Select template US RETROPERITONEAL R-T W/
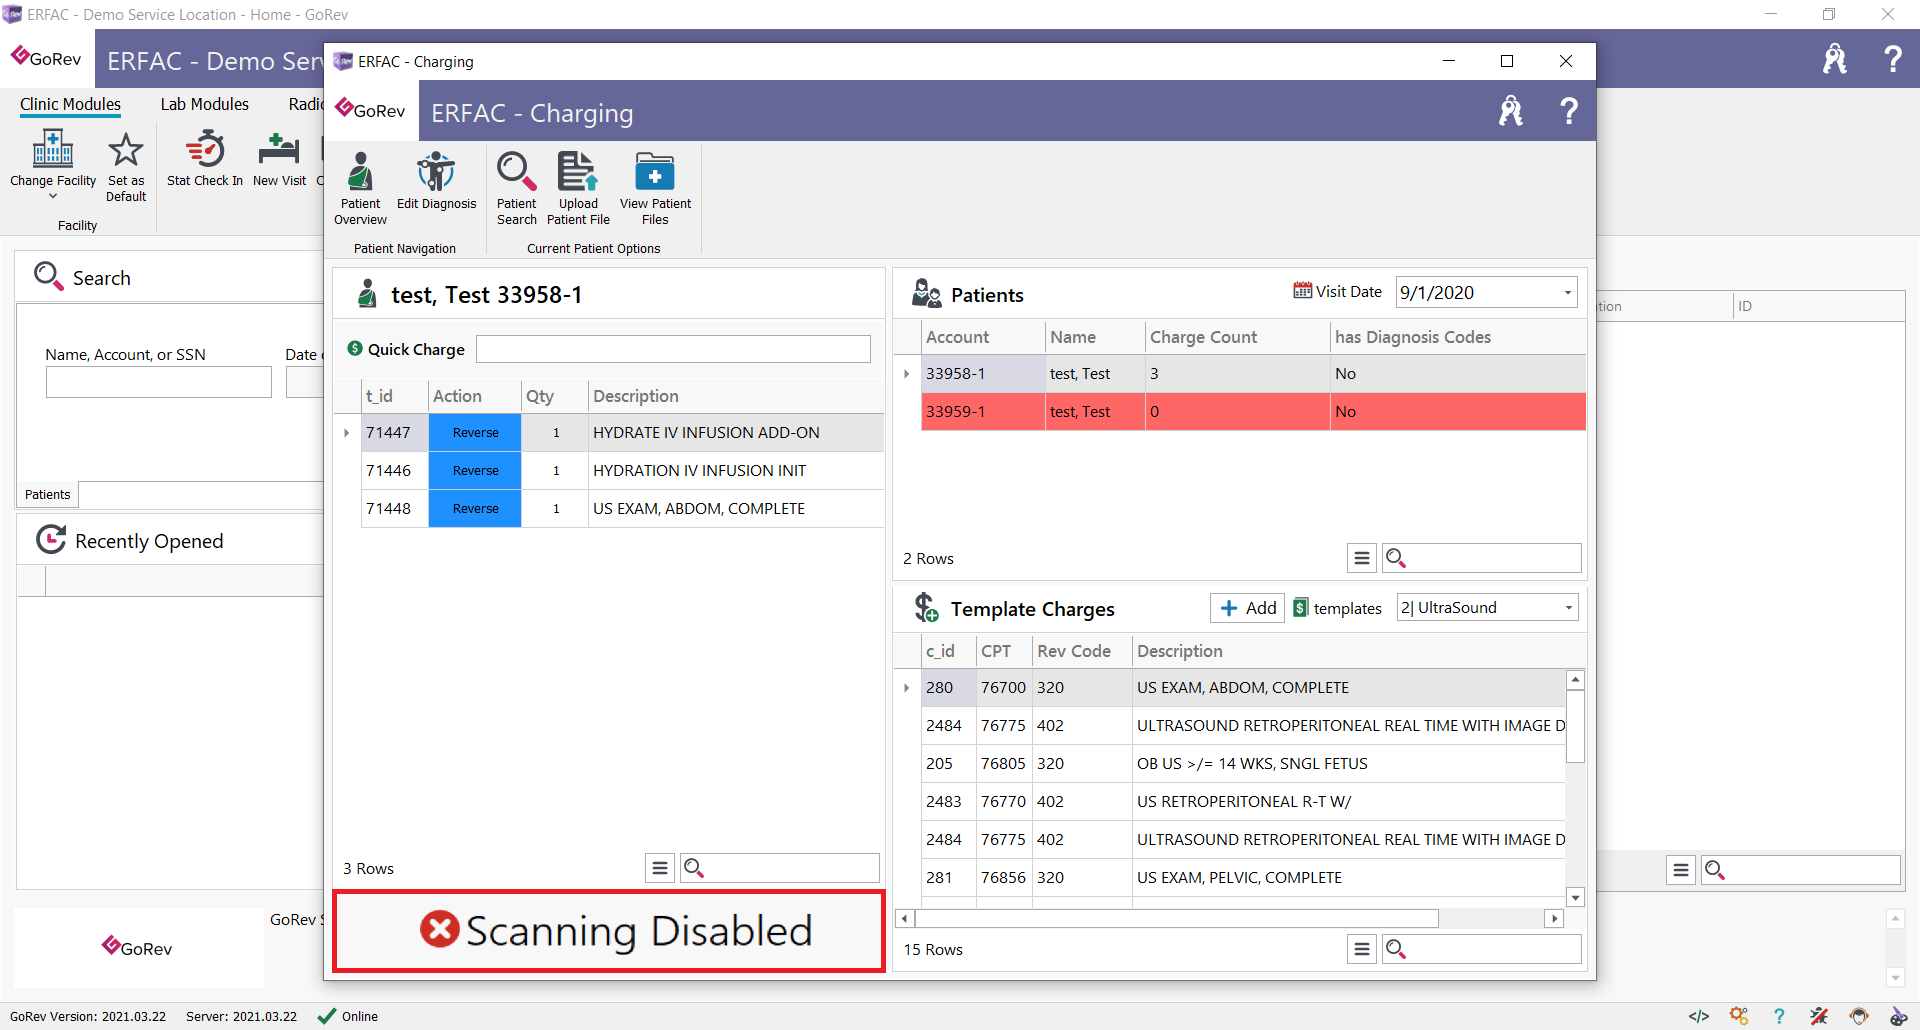The image size is (1920, 1030). [x=1243, y=802]
